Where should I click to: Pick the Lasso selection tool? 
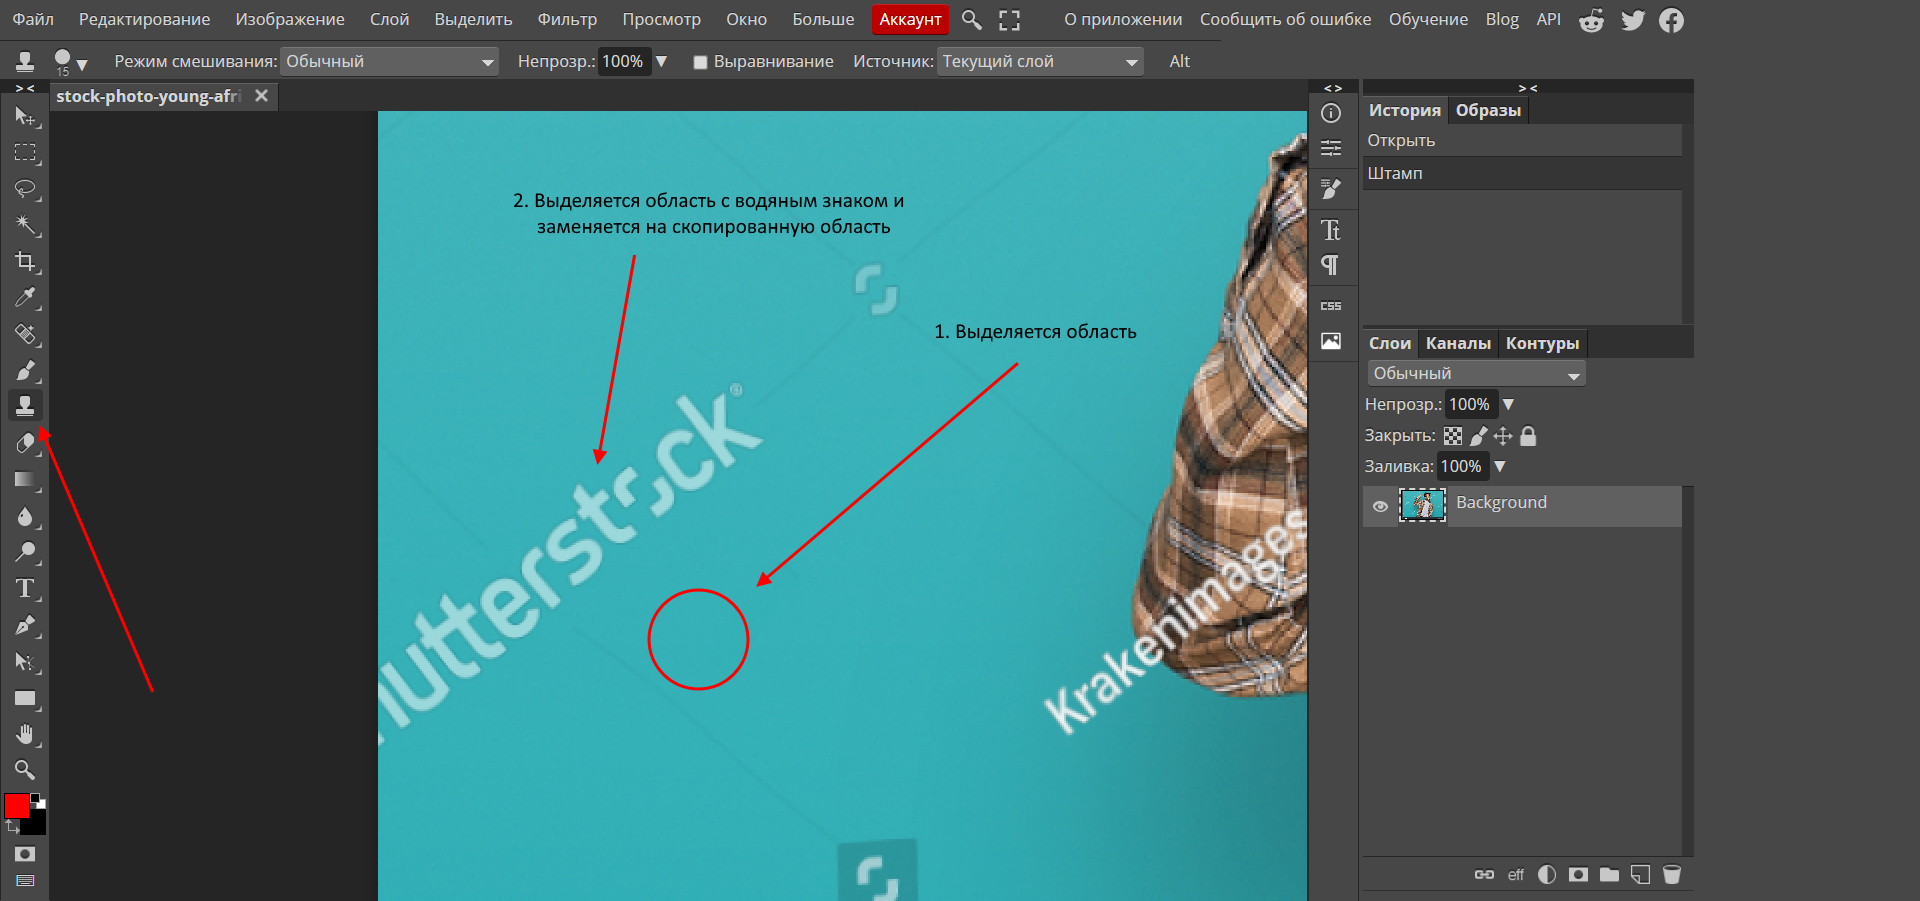(x=25, y=189)
